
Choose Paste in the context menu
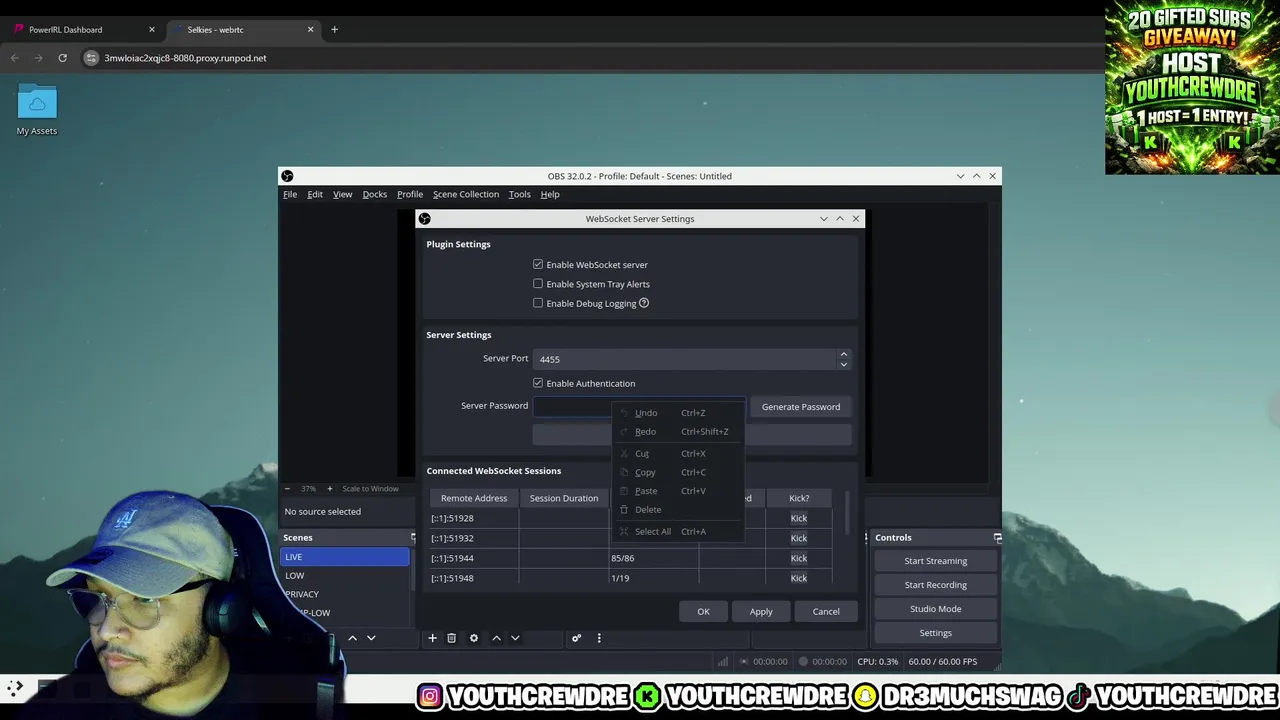tap(678, 491)
